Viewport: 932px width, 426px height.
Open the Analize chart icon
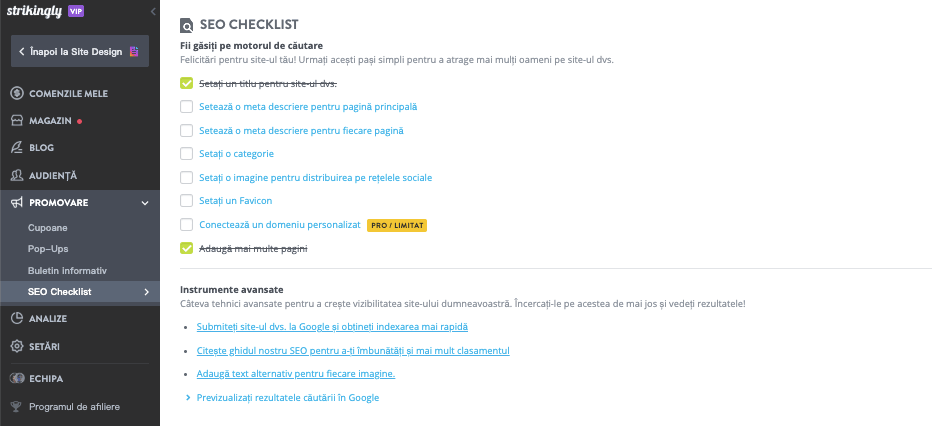click(x=17, y=319)
